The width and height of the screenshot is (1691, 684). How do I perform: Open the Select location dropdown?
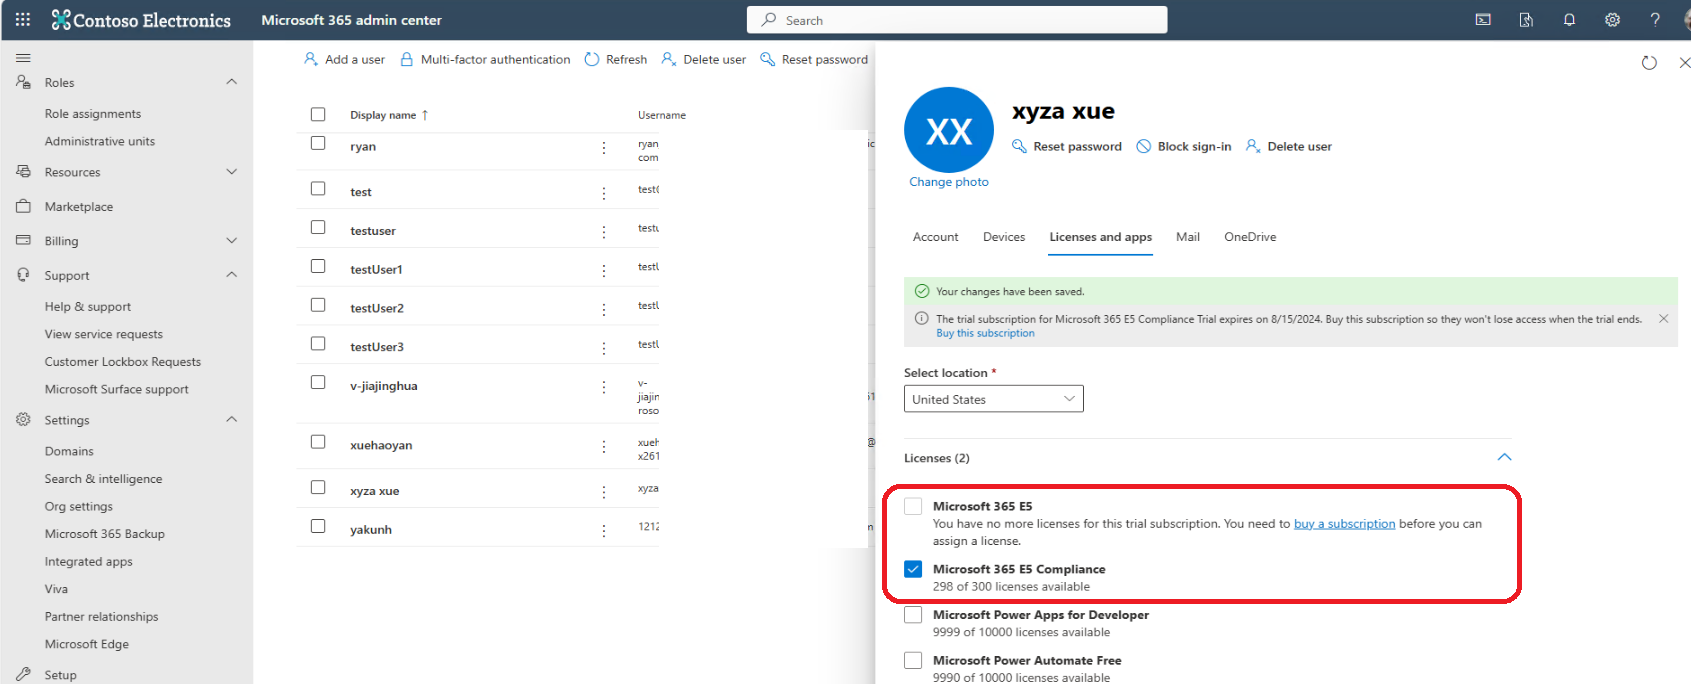(x=994, y=399)
